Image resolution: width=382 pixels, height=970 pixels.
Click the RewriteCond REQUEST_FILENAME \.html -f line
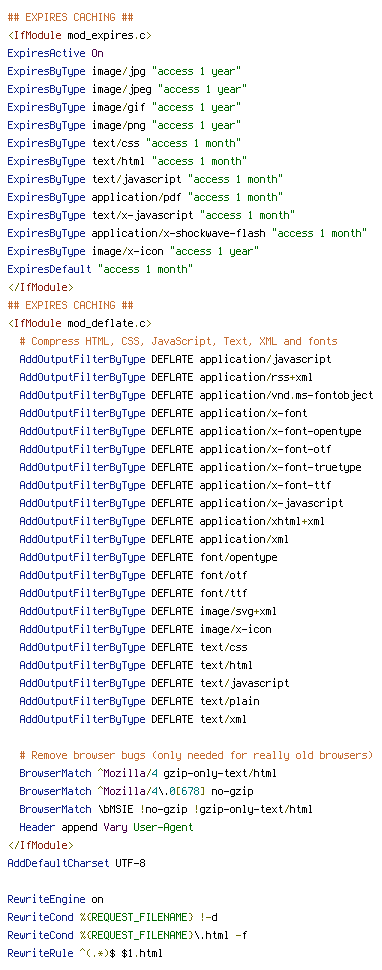click(x=127, y=935)
